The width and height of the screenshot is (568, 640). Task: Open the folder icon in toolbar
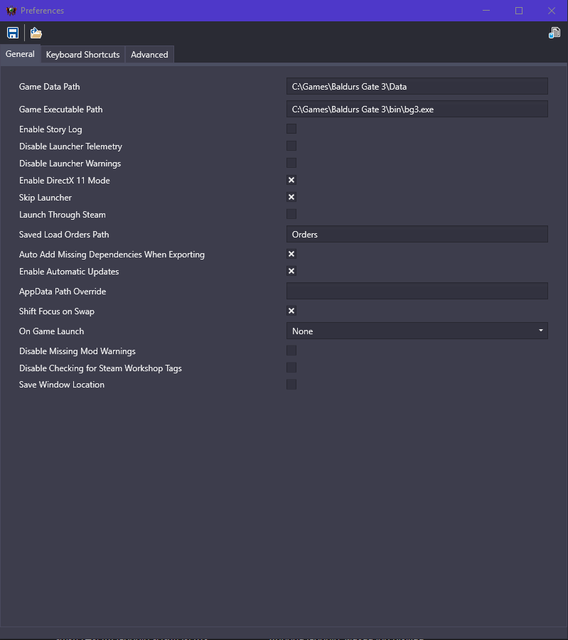pos(36,33)
